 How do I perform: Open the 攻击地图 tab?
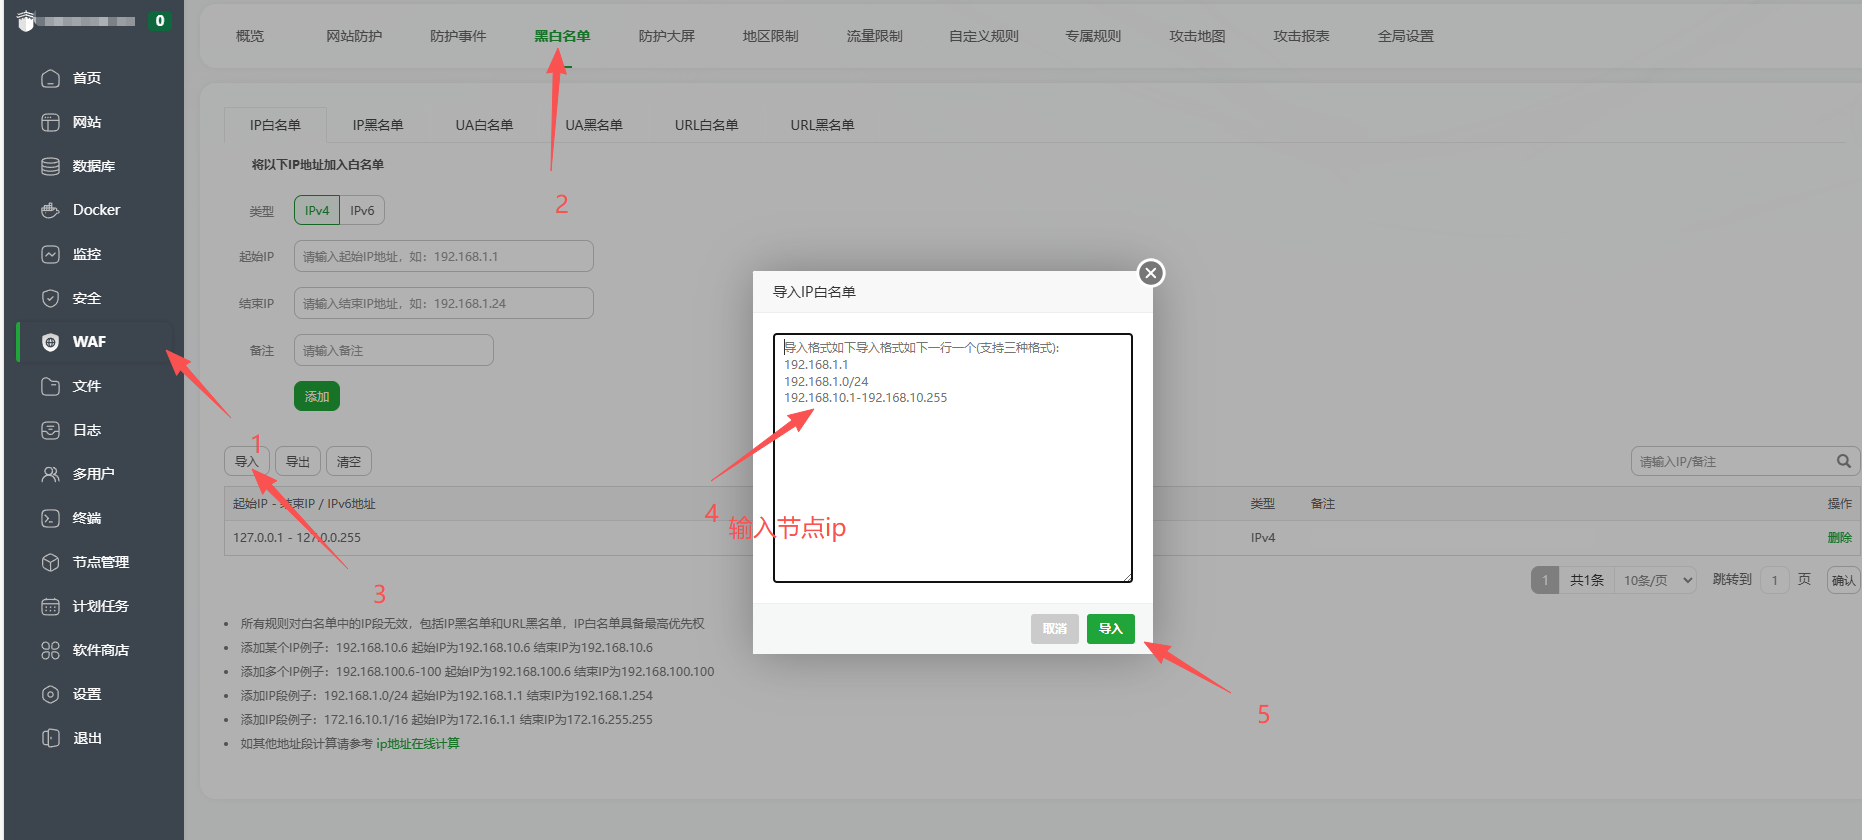coord(1197,36)
